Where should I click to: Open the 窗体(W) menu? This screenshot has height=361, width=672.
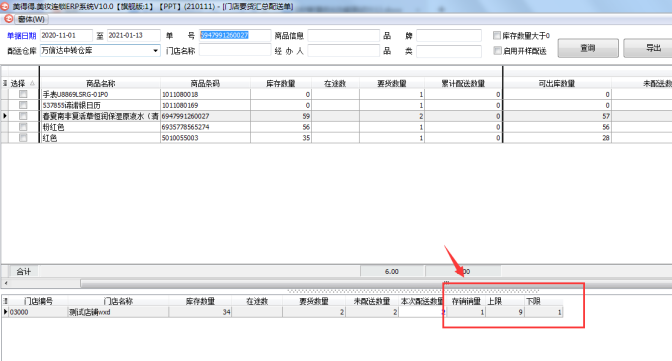(x=31, y=19)
